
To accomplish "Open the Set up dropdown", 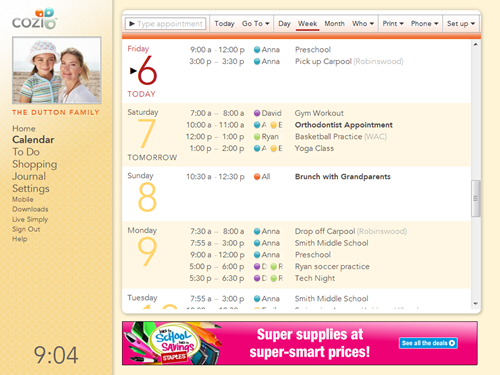I will click(461, 24).
